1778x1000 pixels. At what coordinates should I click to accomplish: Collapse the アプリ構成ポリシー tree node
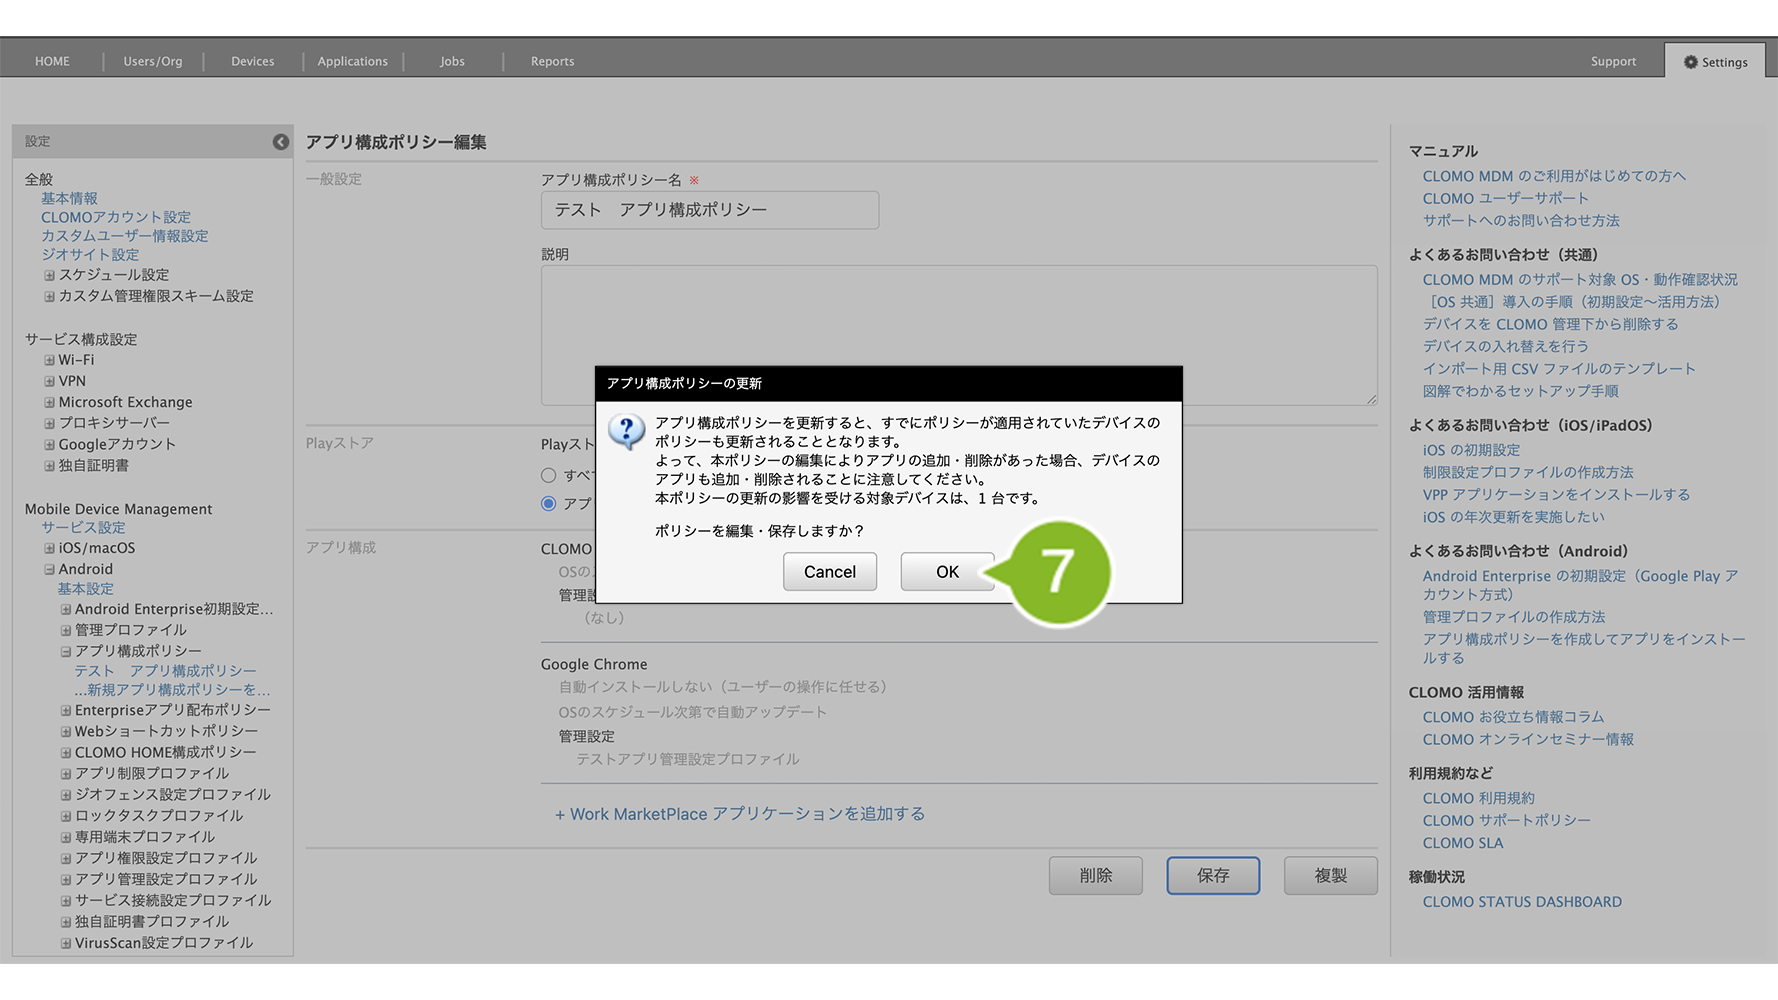[x=66, y=651]
